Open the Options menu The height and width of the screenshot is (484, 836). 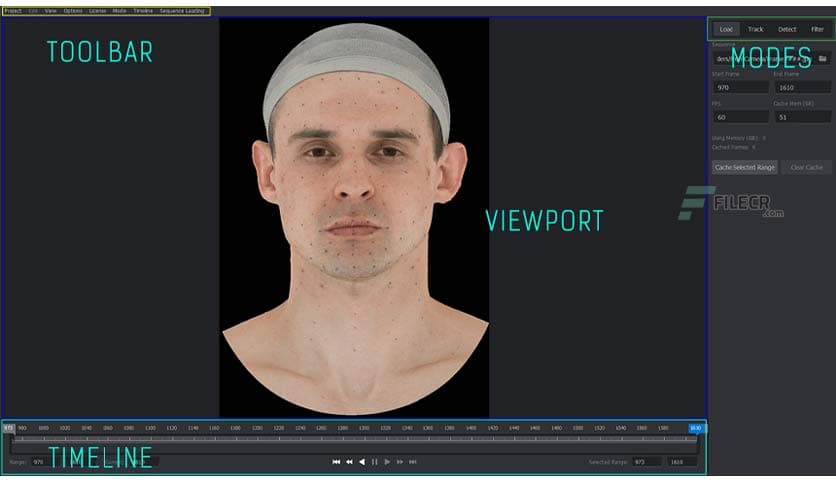tap(73, 11)
